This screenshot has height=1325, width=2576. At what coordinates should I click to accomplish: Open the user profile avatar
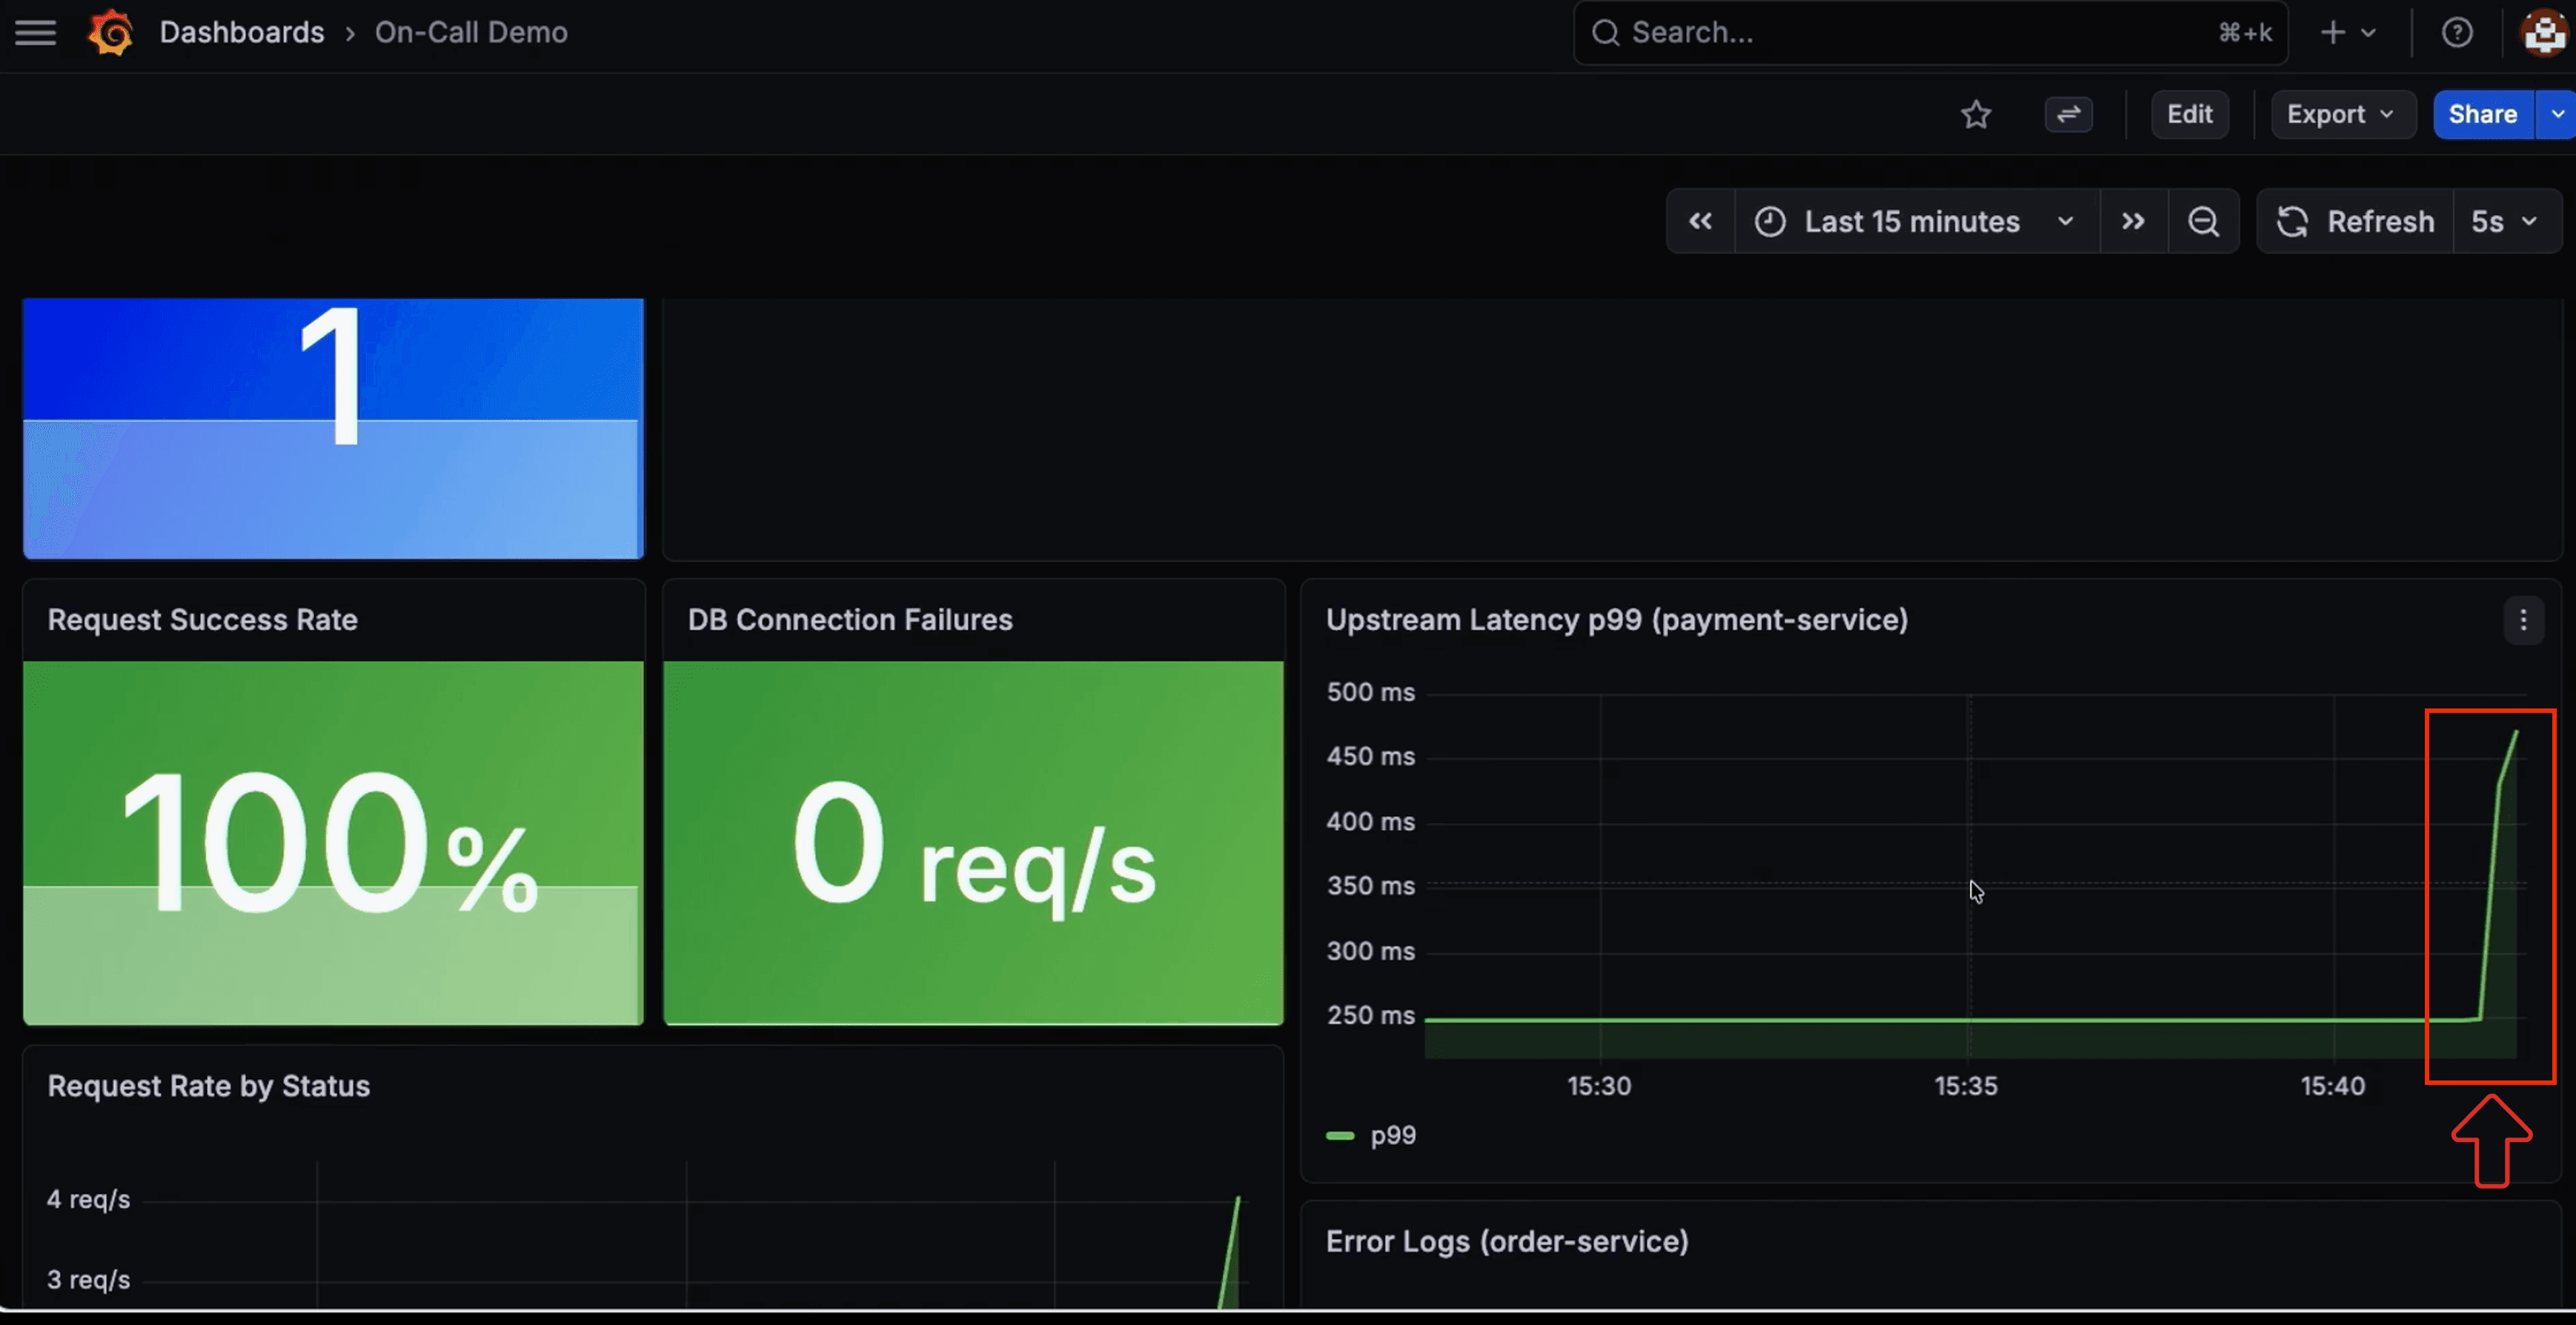tap(2545, 33)
